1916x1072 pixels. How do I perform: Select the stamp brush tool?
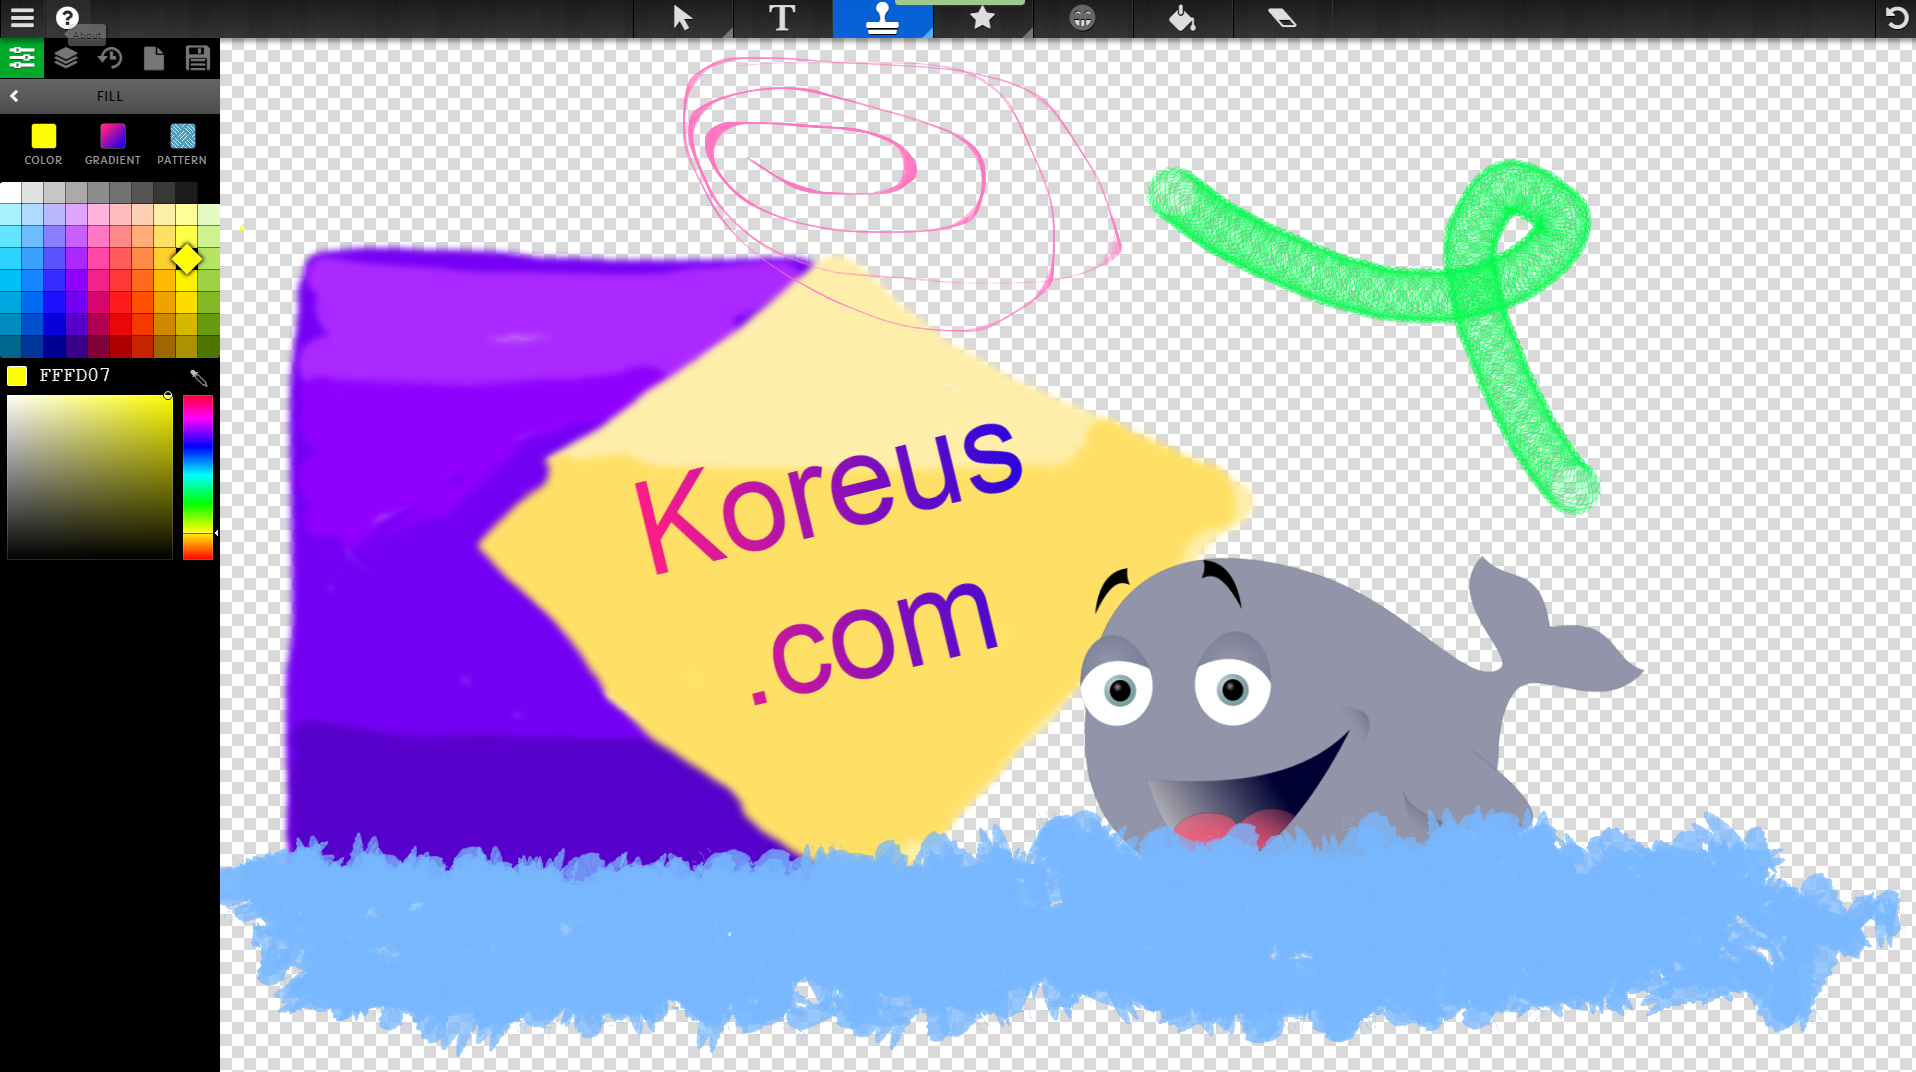tap(882, 18)
